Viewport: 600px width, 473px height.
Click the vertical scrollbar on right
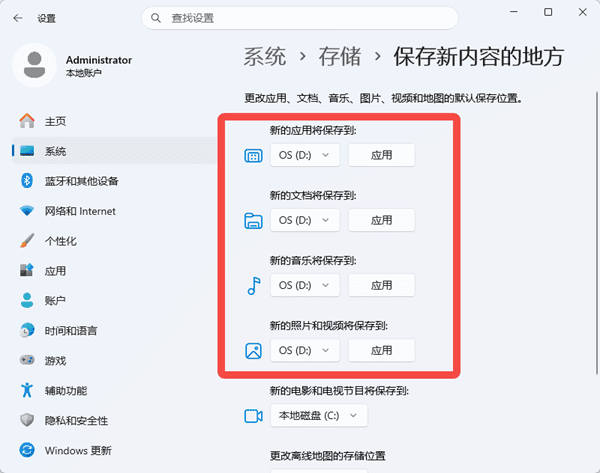[597, 233]
